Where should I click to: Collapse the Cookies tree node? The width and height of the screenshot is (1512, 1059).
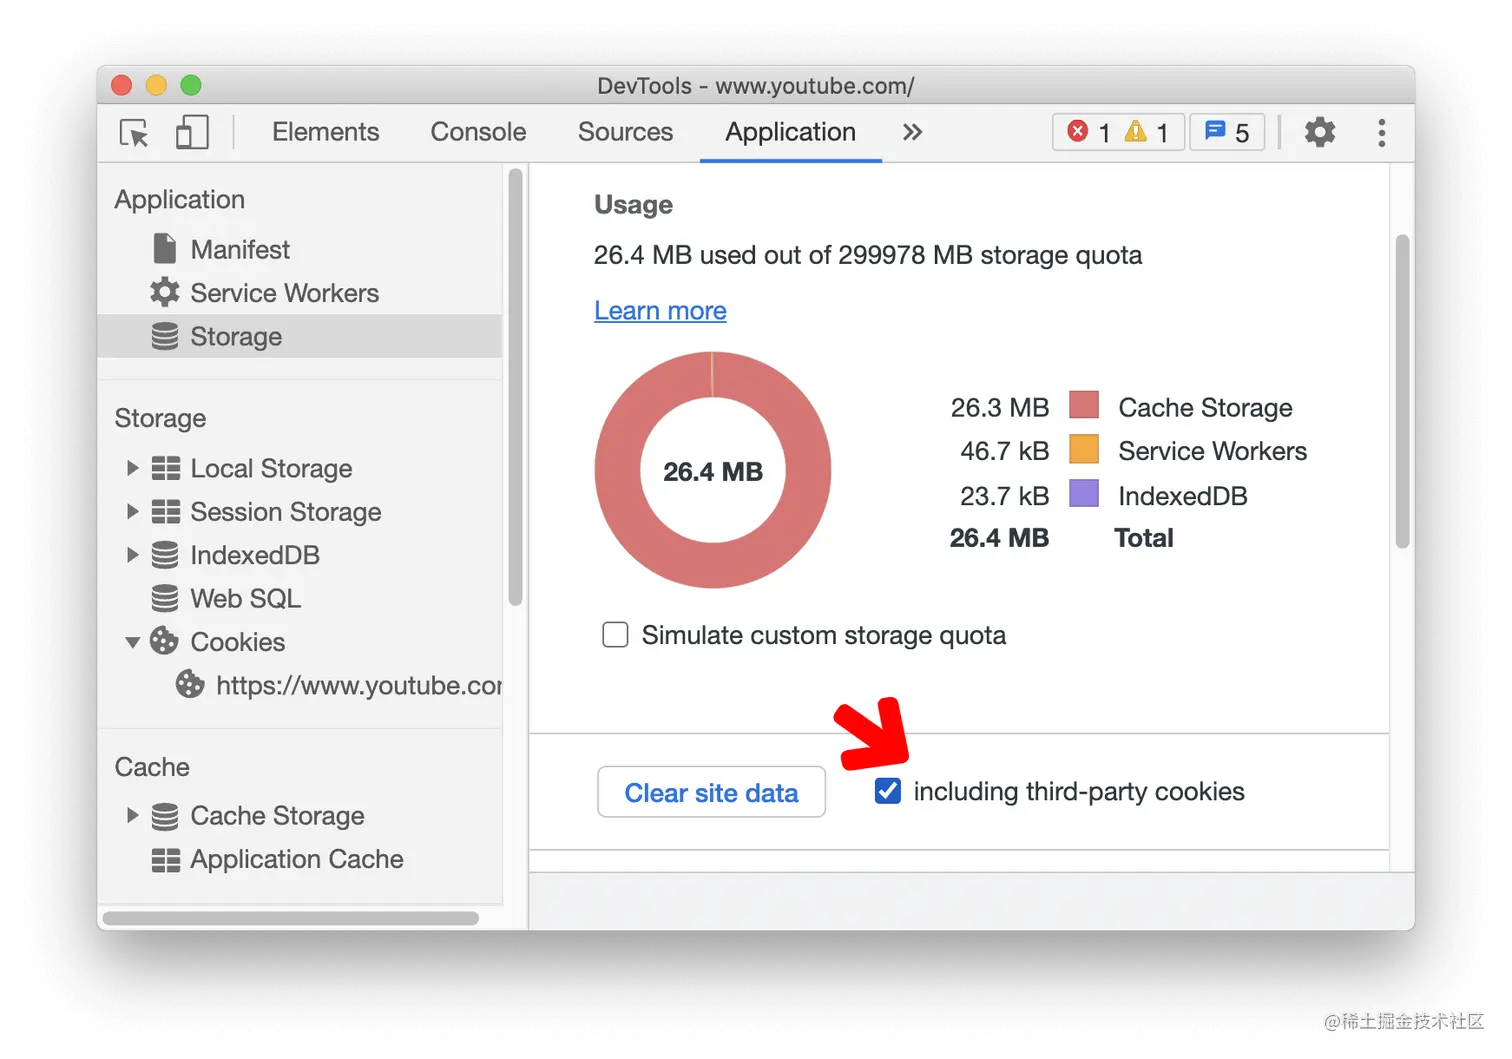pyautogui.click(x=132, y=642)
